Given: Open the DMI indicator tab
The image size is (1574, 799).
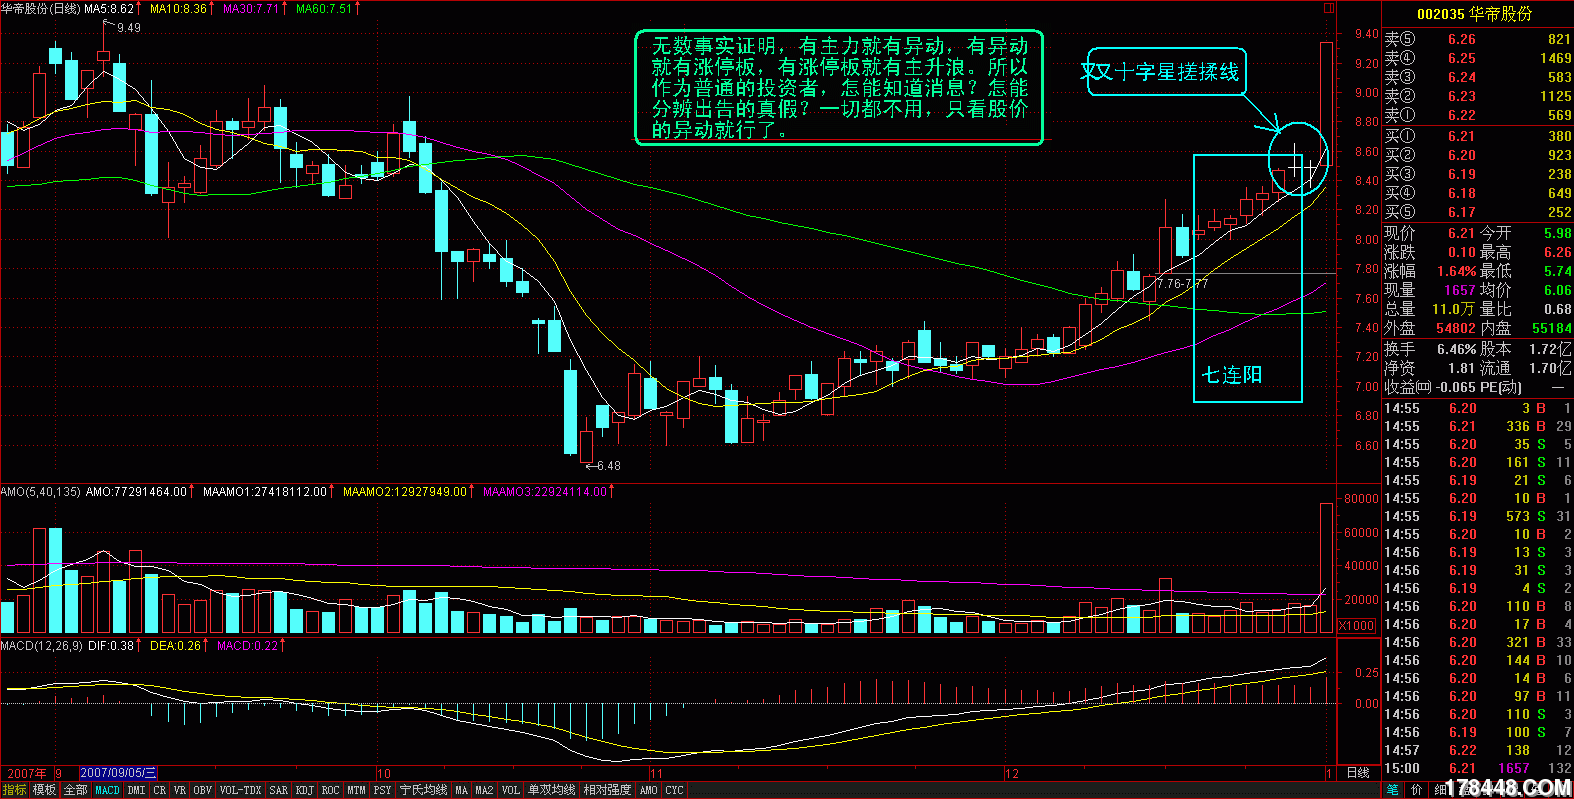Looking at the screenshot, I should tap(136, 791).
